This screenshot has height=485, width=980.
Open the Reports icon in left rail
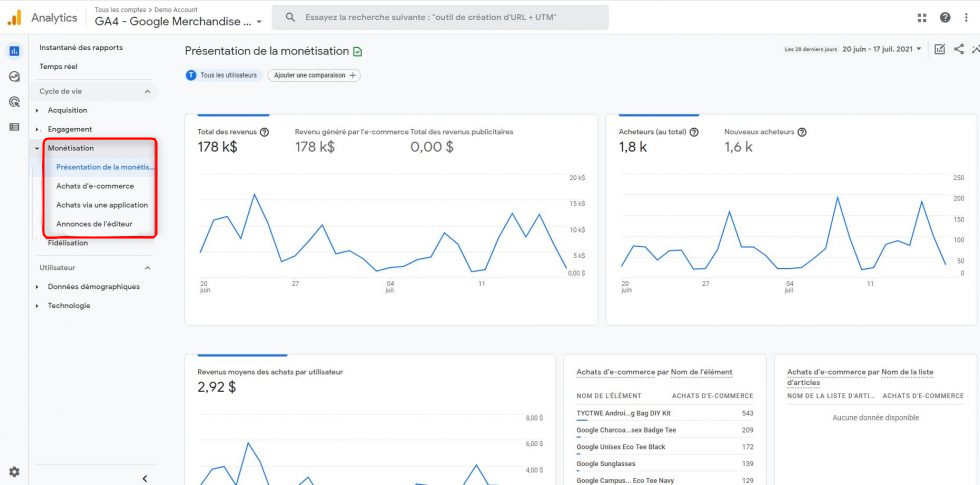pos(14,51)
